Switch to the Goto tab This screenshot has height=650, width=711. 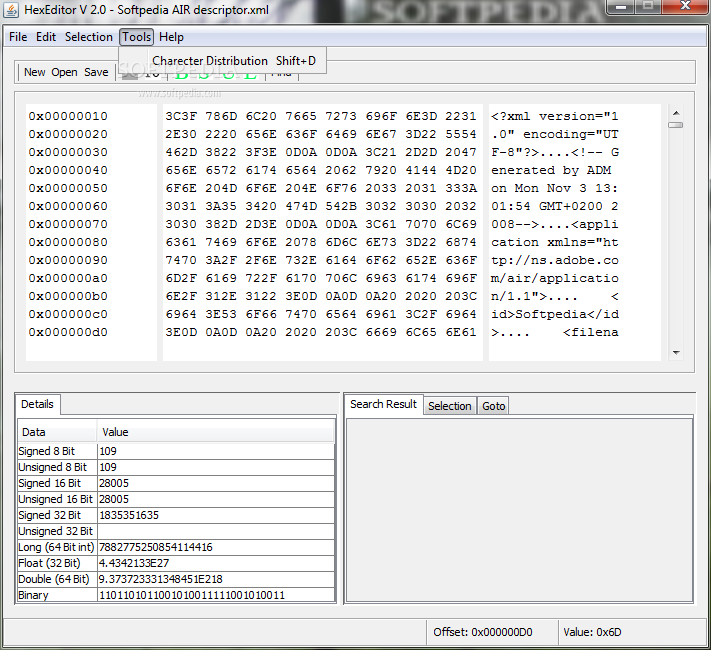coord(493,406)
